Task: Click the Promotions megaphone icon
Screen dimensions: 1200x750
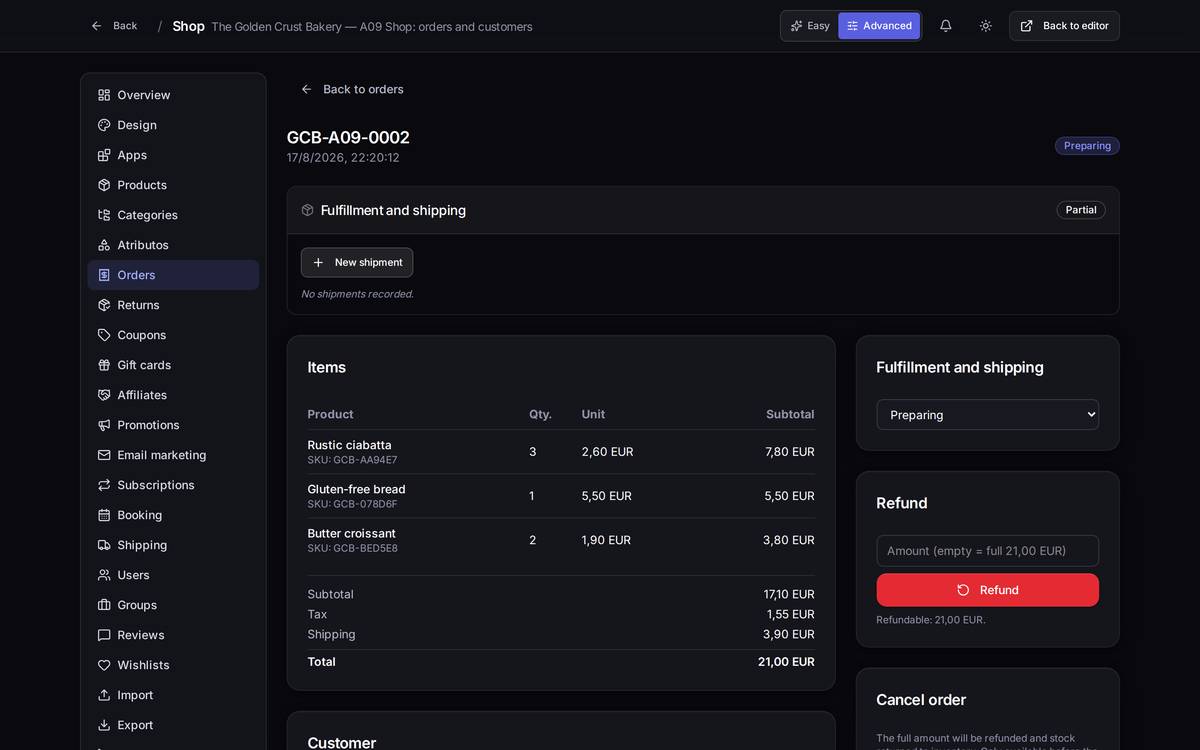Action: pyautogui.click(x=104, y=425)
